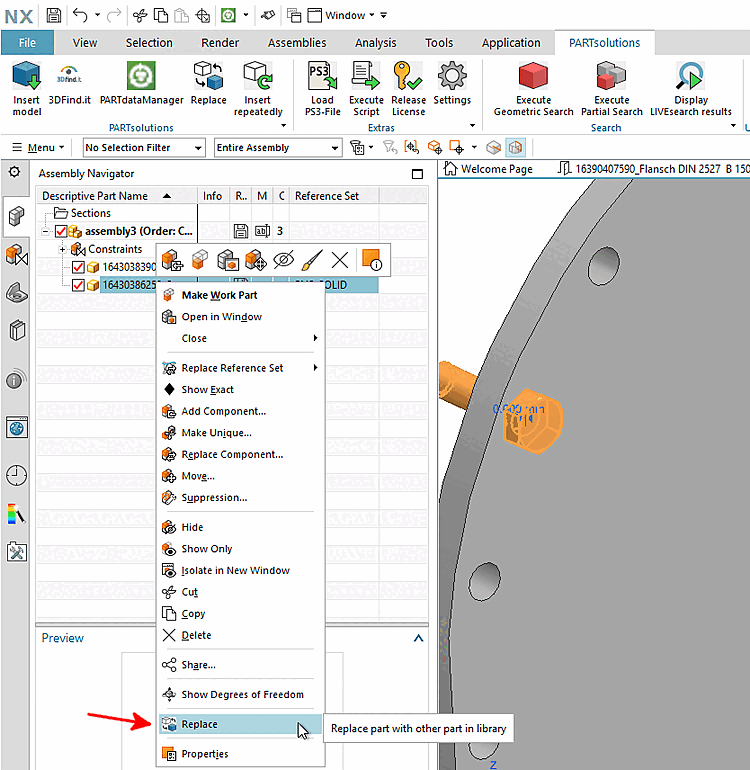Toggle checkbox for assembly3 node
The height and width of the screenshot is (770, 750).
(x=61, y=231)
